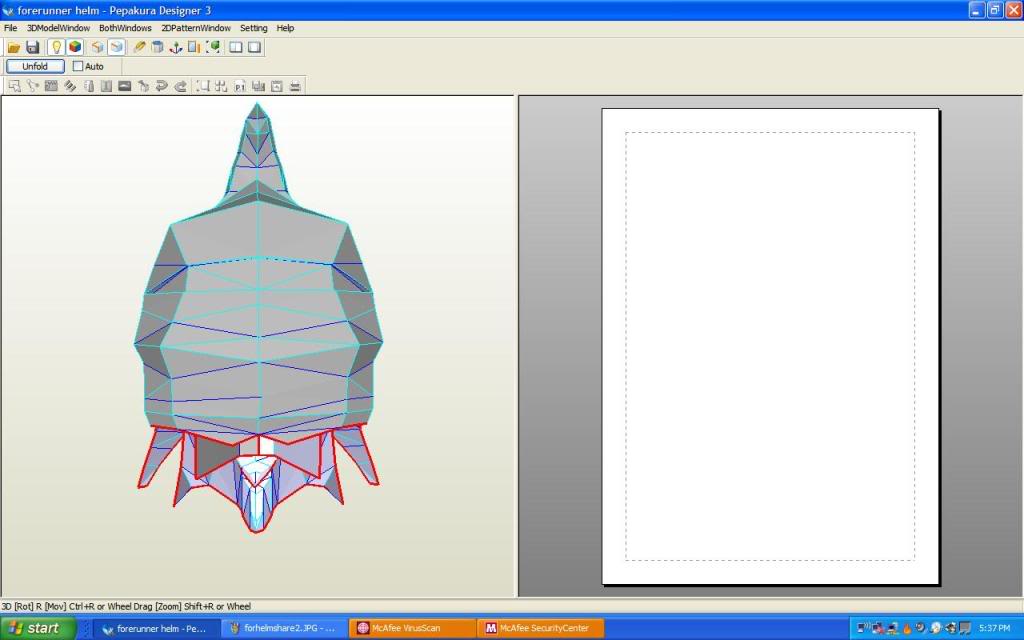Click the Unfold button

[x=35, y=66]
